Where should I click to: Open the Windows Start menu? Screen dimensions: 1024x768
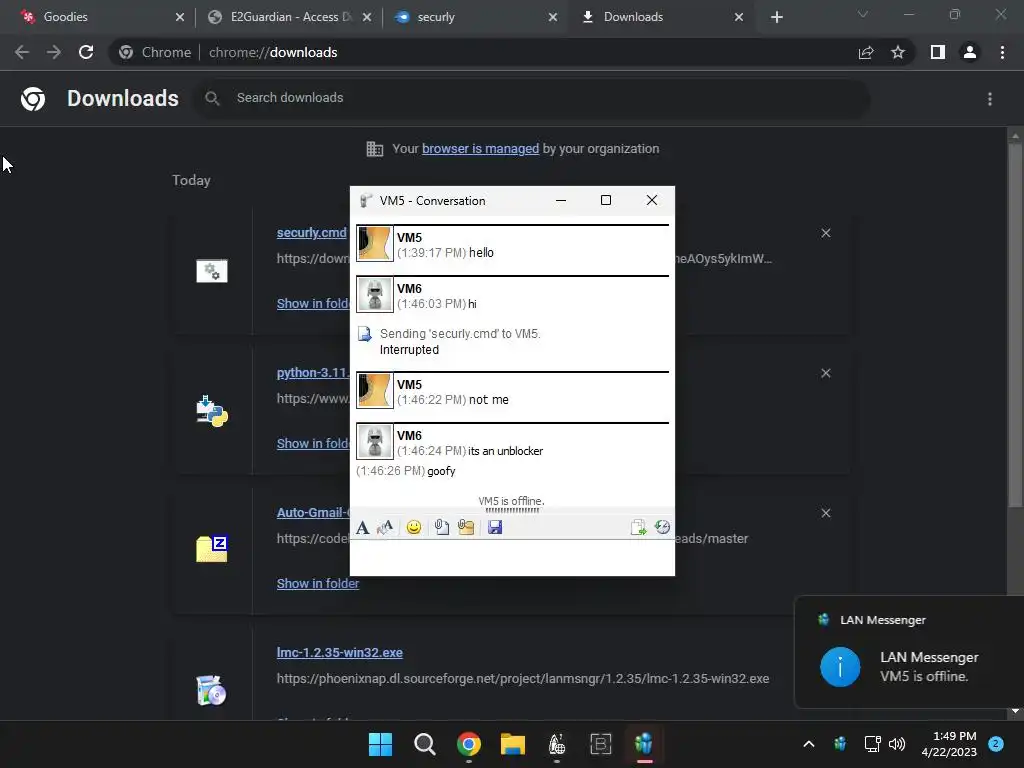pyautogui.click(x=380, y=744)
